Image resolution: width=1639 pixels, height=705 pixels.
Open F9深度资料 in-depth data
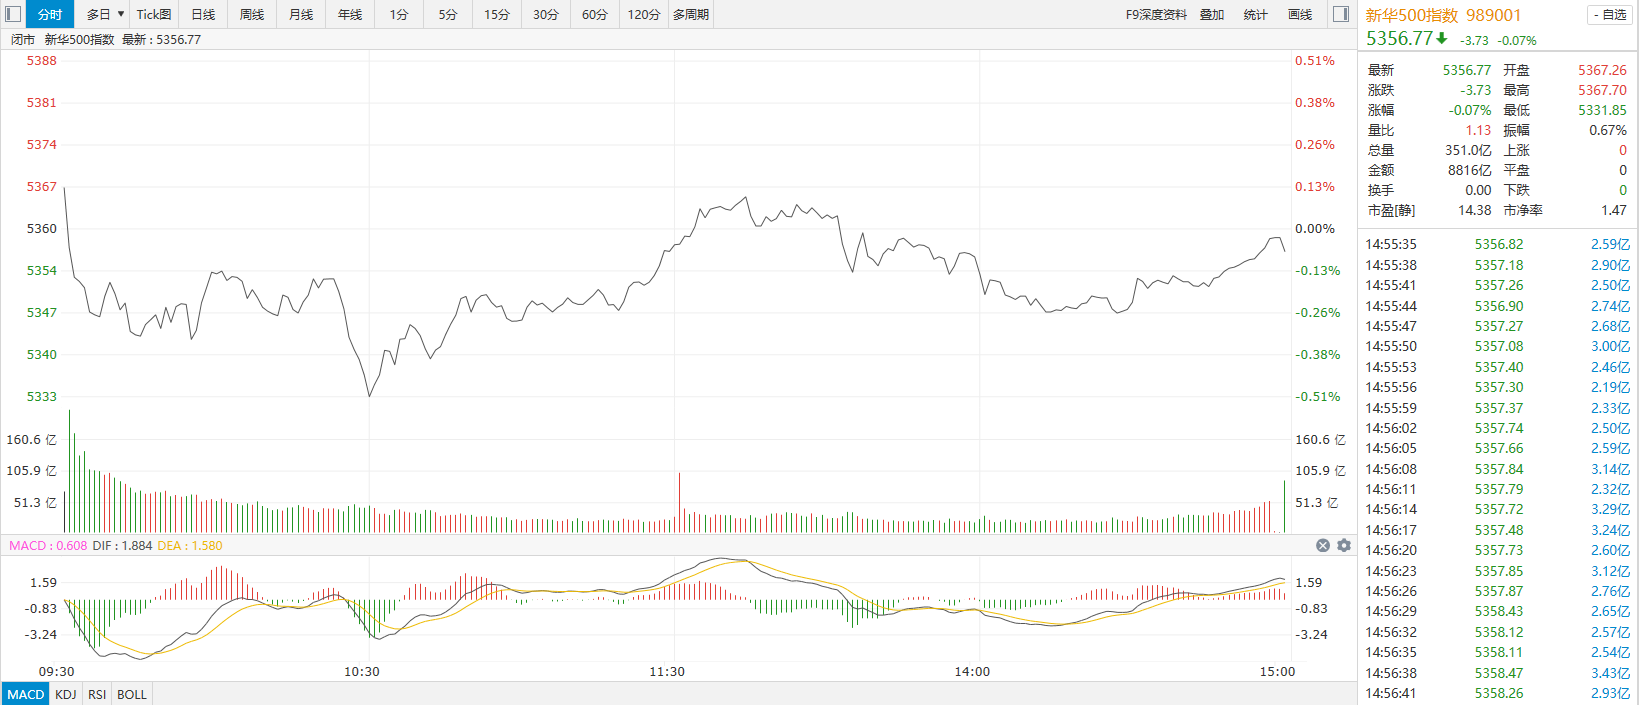pos(1156,14)
